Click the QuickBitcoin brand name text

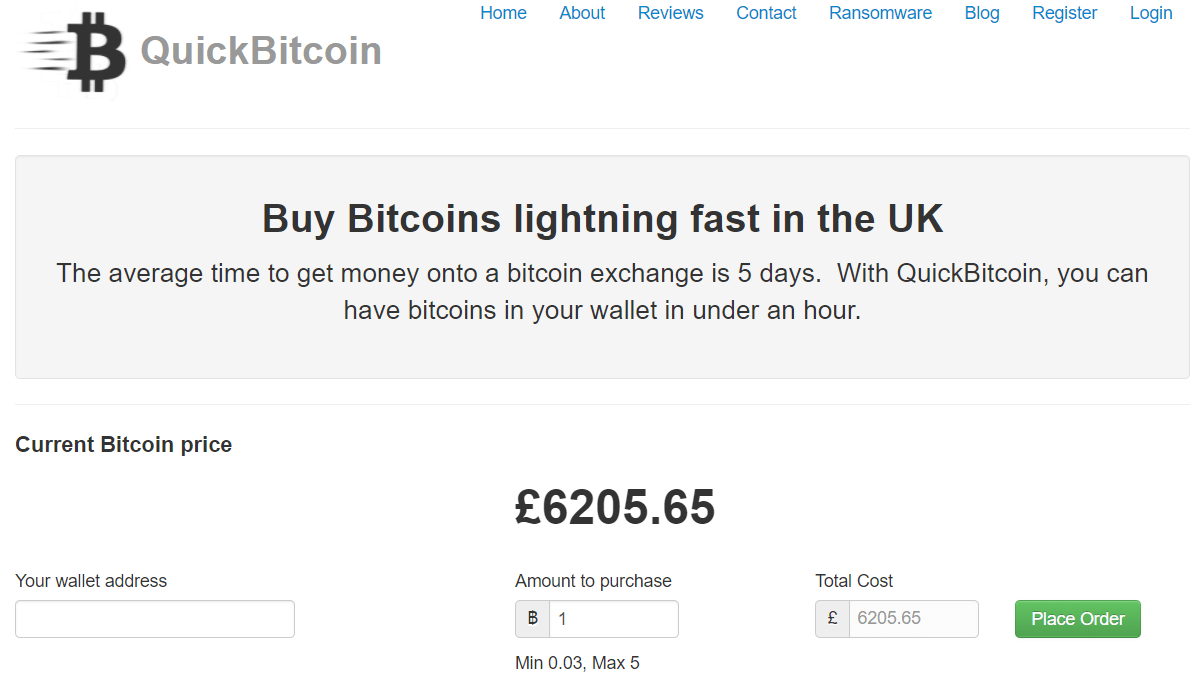tap(261, 51)
